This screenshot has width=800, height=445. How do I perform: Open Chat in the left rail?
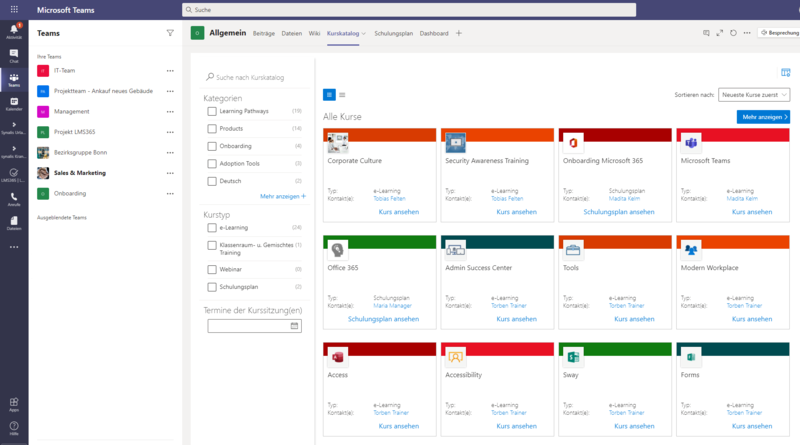14,56
